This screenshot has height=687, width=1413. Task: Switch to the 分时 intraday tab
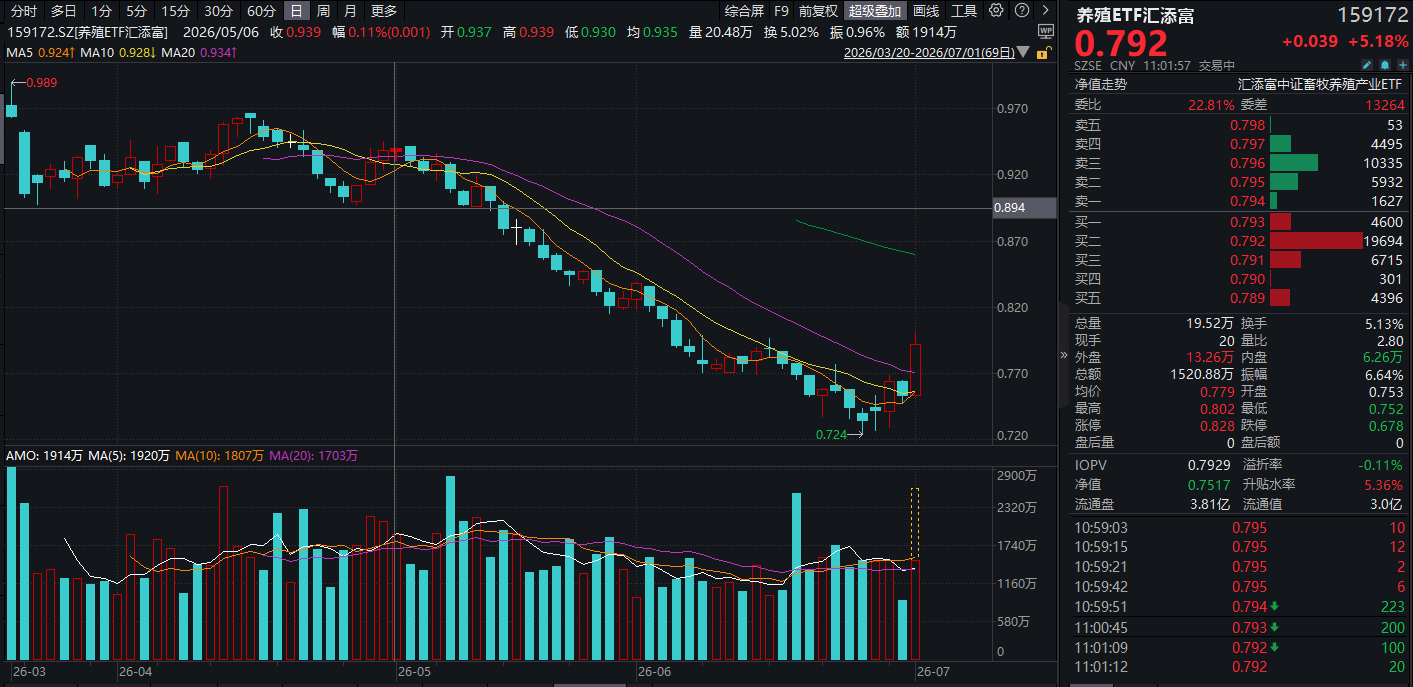[23, 11]
